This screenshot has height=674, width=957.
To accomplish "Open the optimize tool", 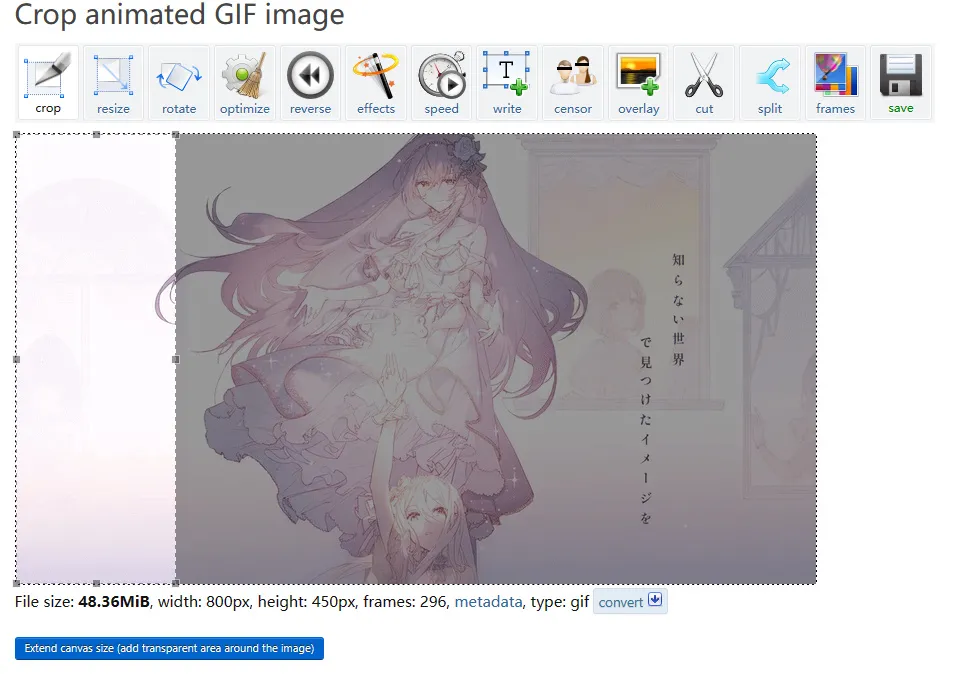I will (245, 82).
